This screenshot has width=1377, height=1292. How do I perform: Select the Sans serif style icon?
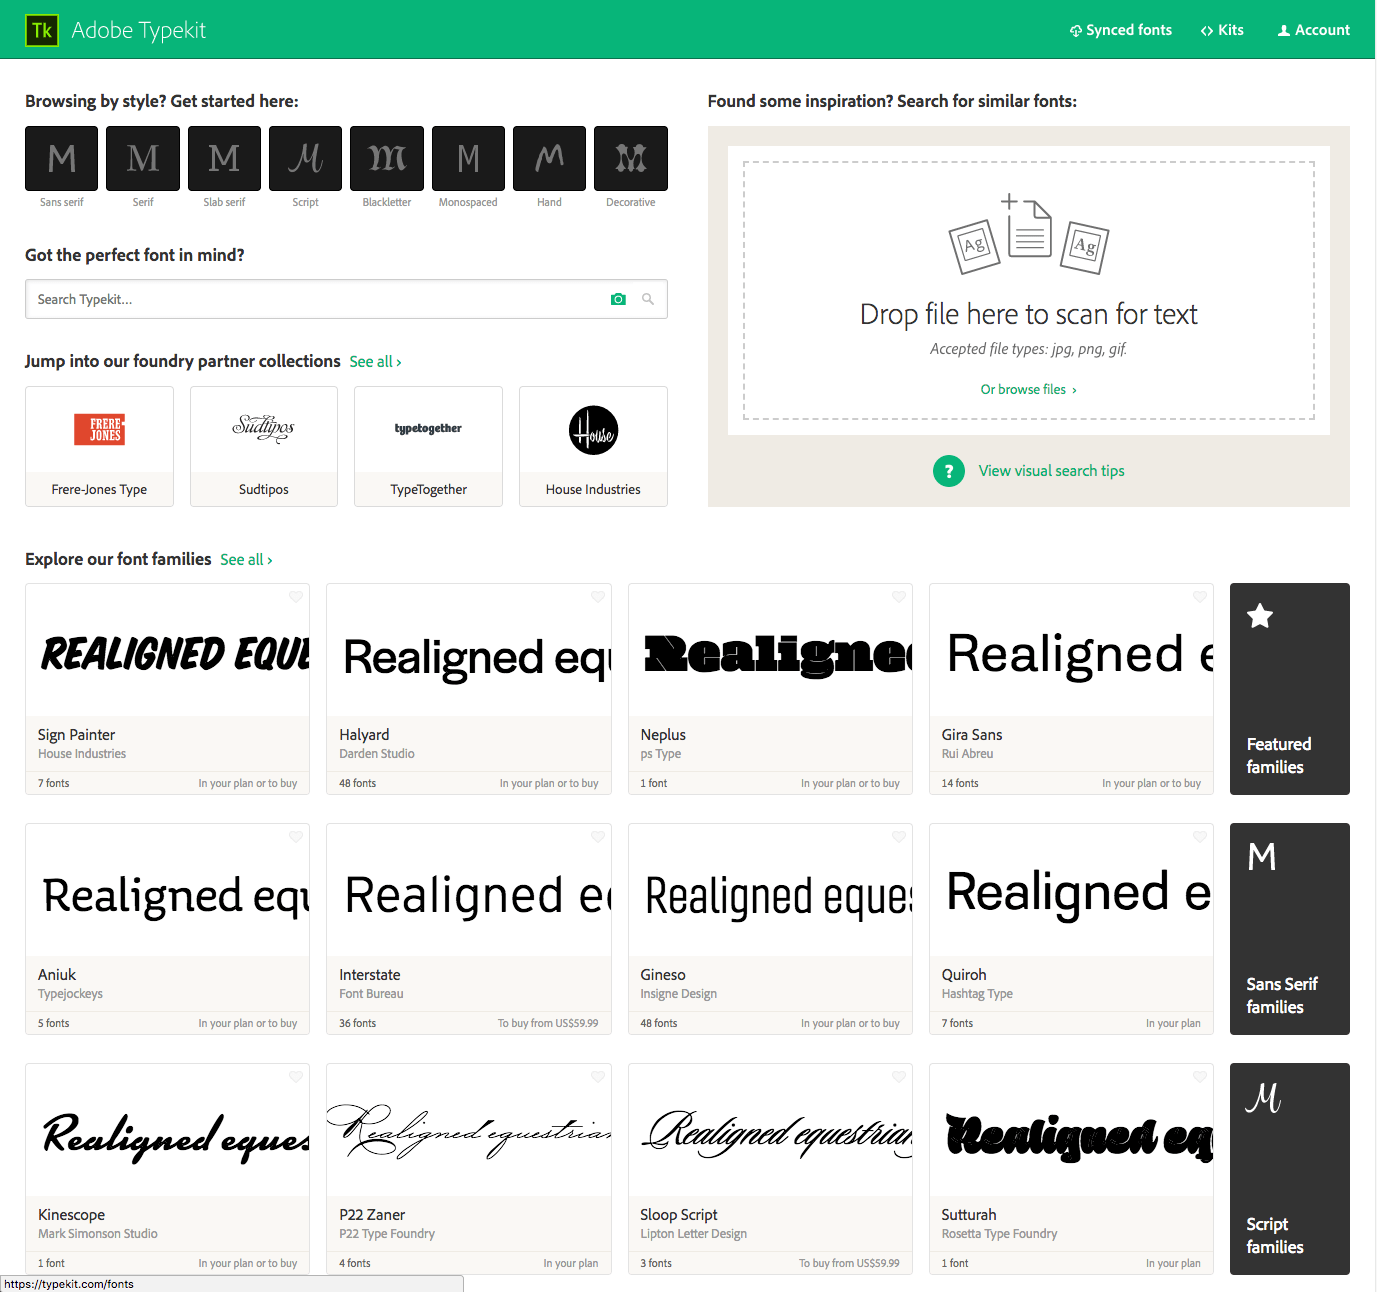61,158
